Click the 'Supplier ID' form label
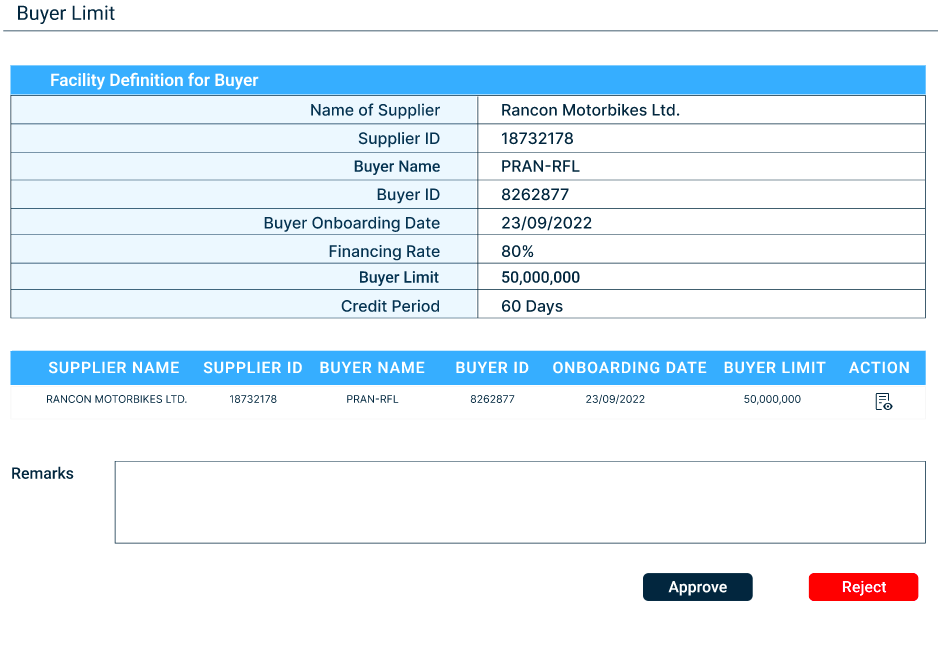Viewport: 938px width, 666px height. pyautogui.click(x=399, y=139)
